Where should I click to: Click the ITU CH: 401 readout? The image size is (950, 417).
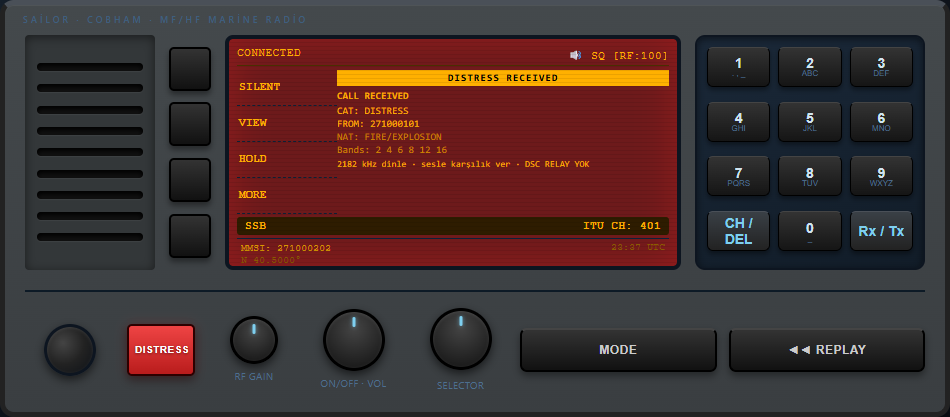click(622, 226)
